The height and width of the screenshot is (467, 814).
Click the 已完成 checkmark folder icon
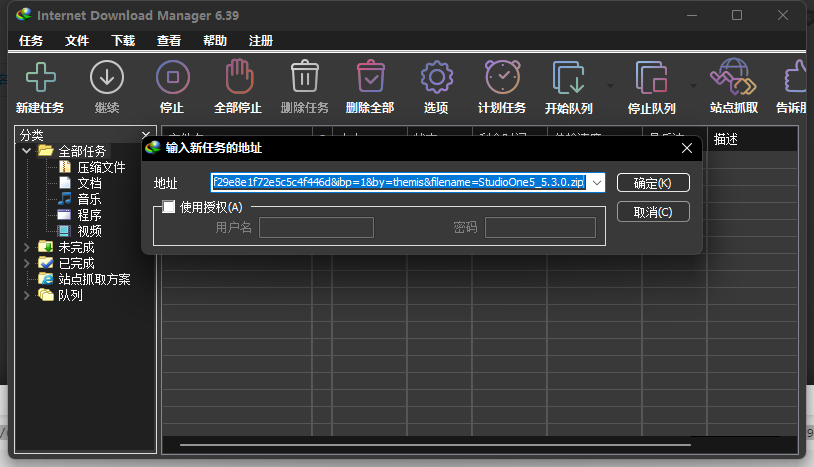(x=46, y=263)
